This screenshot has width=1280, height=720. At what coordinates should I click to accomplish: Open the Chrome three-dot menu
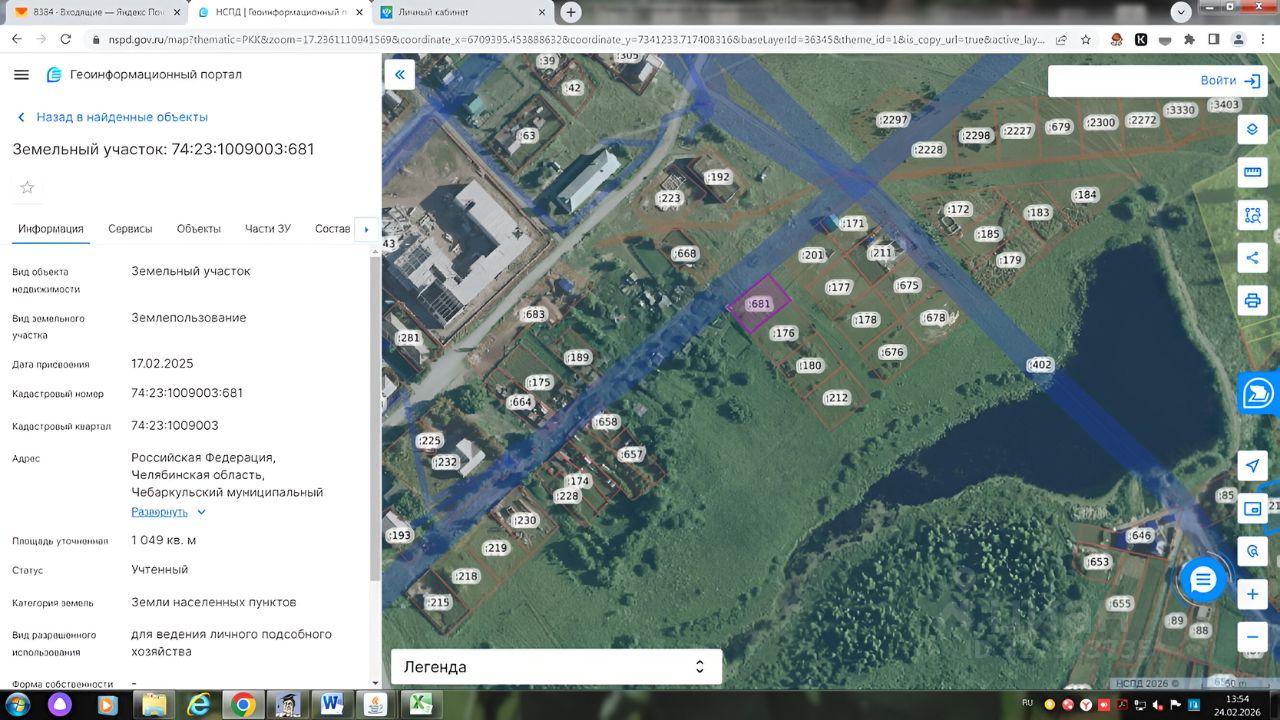[x=1262, y=40]
